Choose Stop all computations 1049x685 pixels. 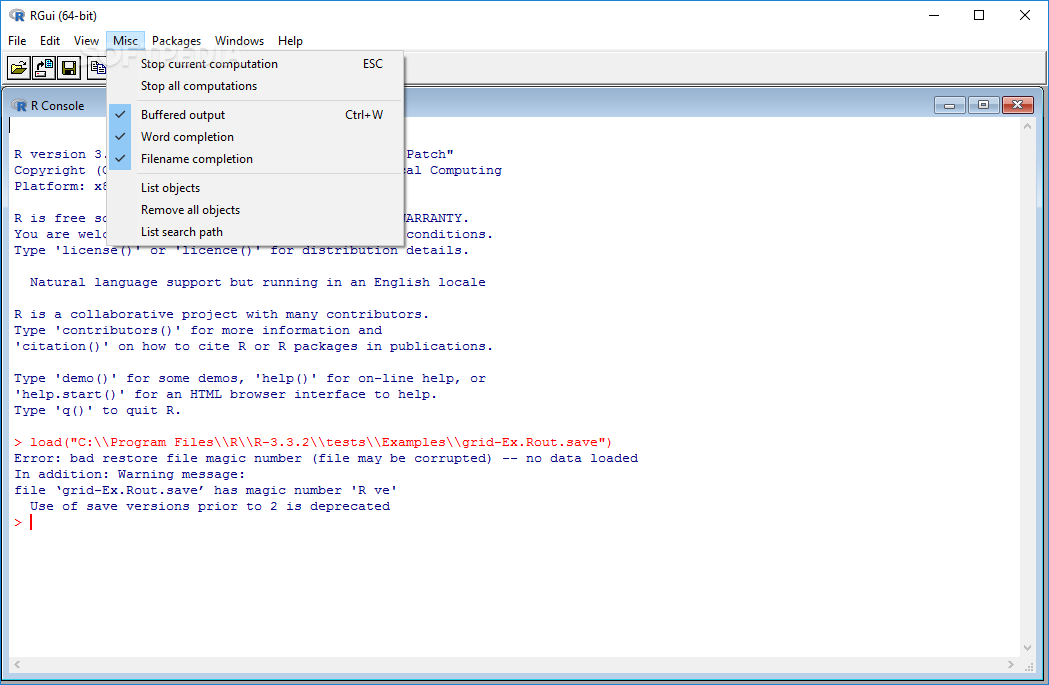[256, 86]
